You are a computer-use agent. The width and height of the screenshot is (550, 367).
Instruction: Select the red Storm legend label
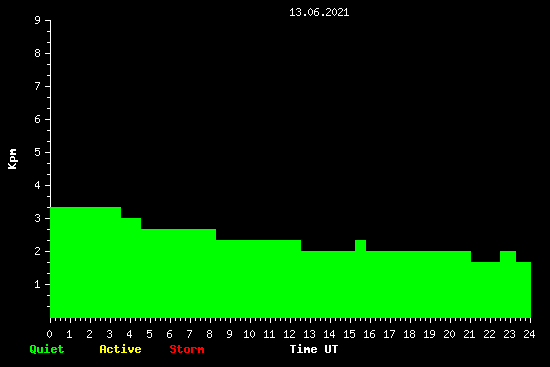(x=187, y=349)
